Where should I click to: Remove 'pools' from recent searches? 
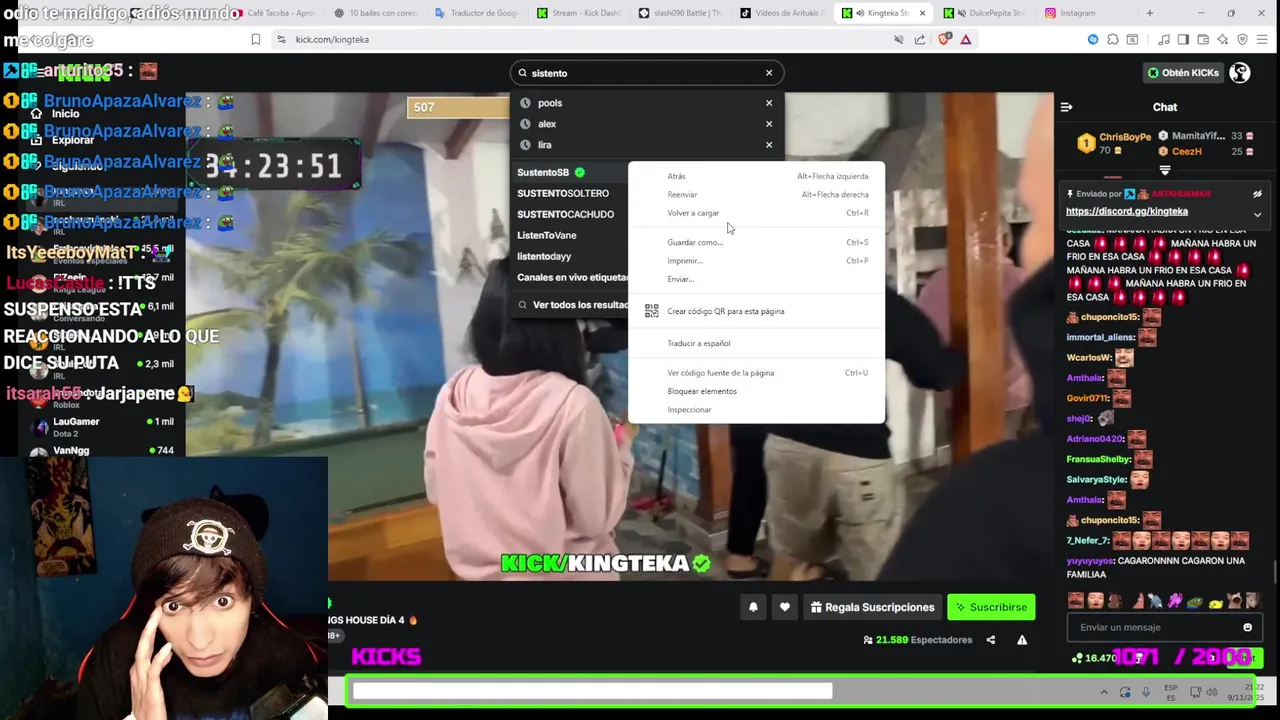(x=769, y=103)
